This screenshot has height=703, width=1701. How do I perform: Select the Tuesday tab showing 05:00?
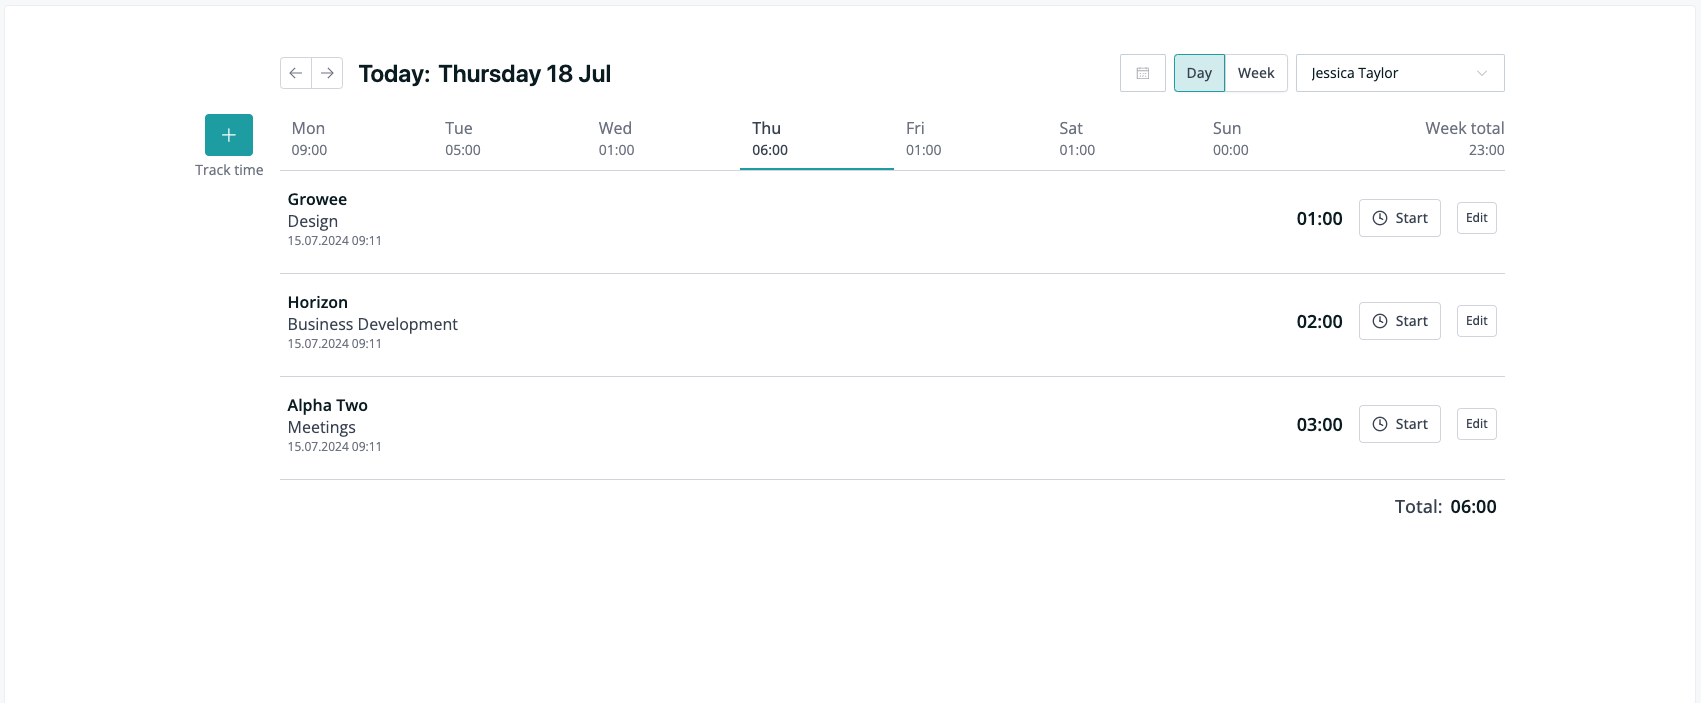[x=460, y=138]
